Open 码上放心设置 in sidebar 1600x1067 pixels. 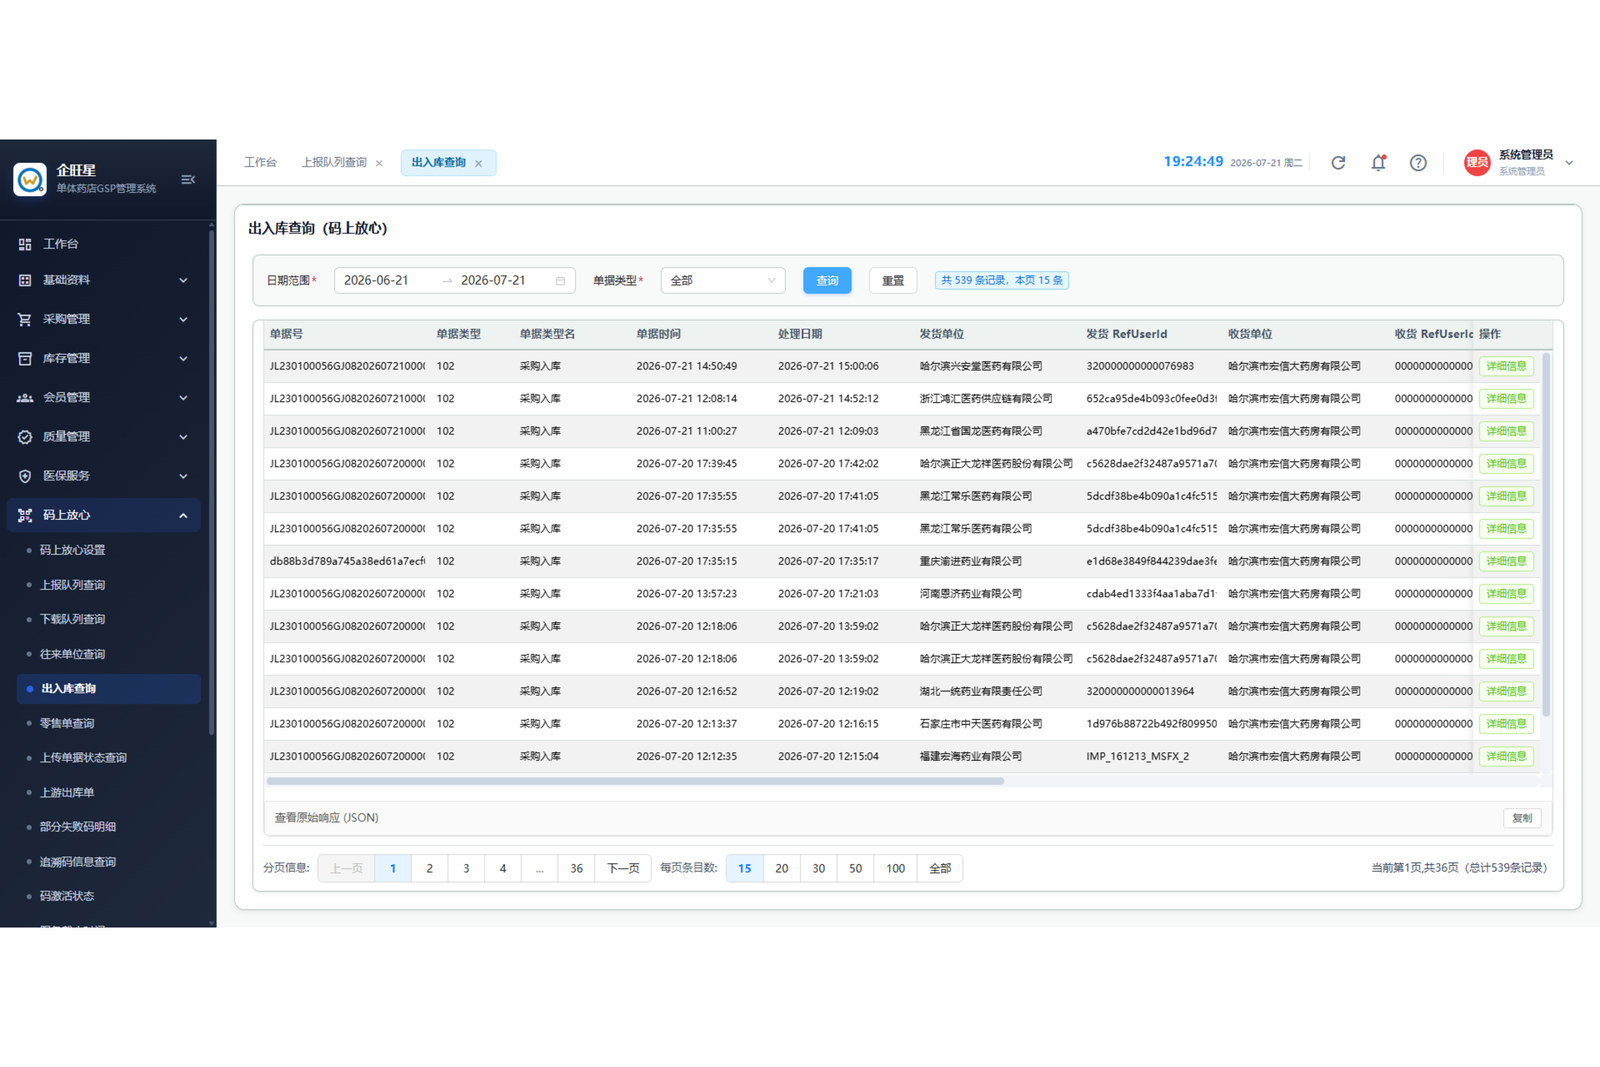tap(72, 550)
